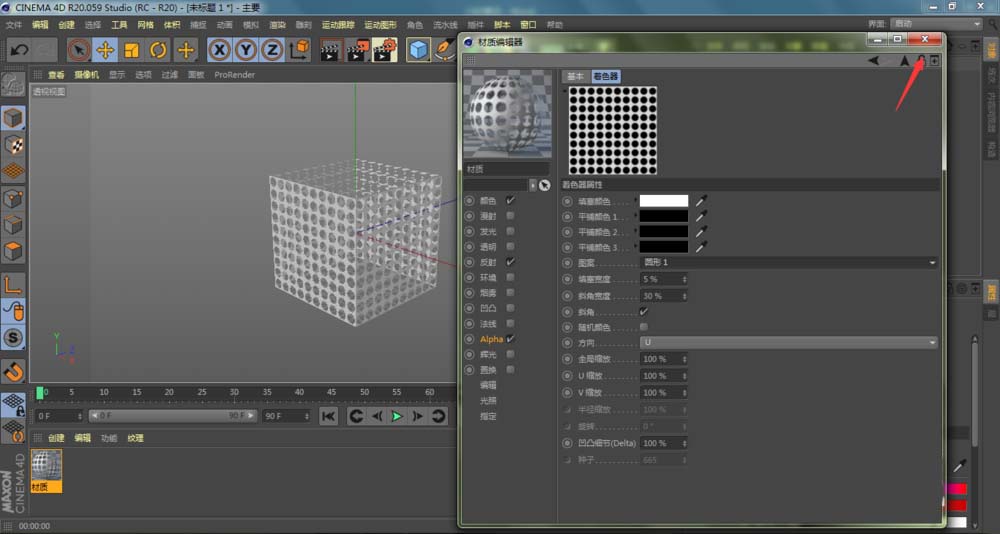
Task: Toggle the Y axis lock
Action: pos(246,50)
